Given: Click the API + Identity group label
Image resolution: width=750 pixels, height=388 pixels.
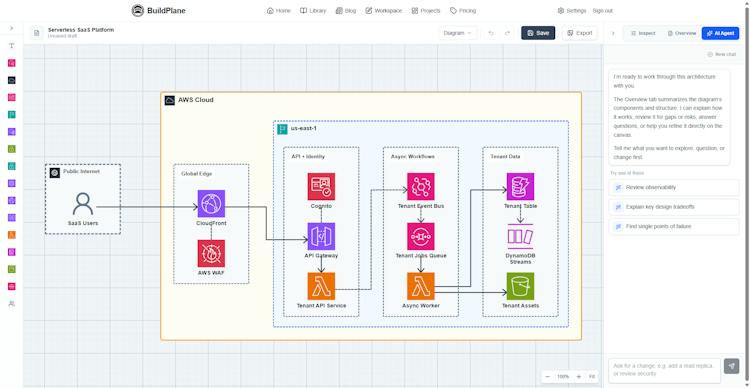Looking at the screenshot, I should pyautogui.click(x=308, y=156).
